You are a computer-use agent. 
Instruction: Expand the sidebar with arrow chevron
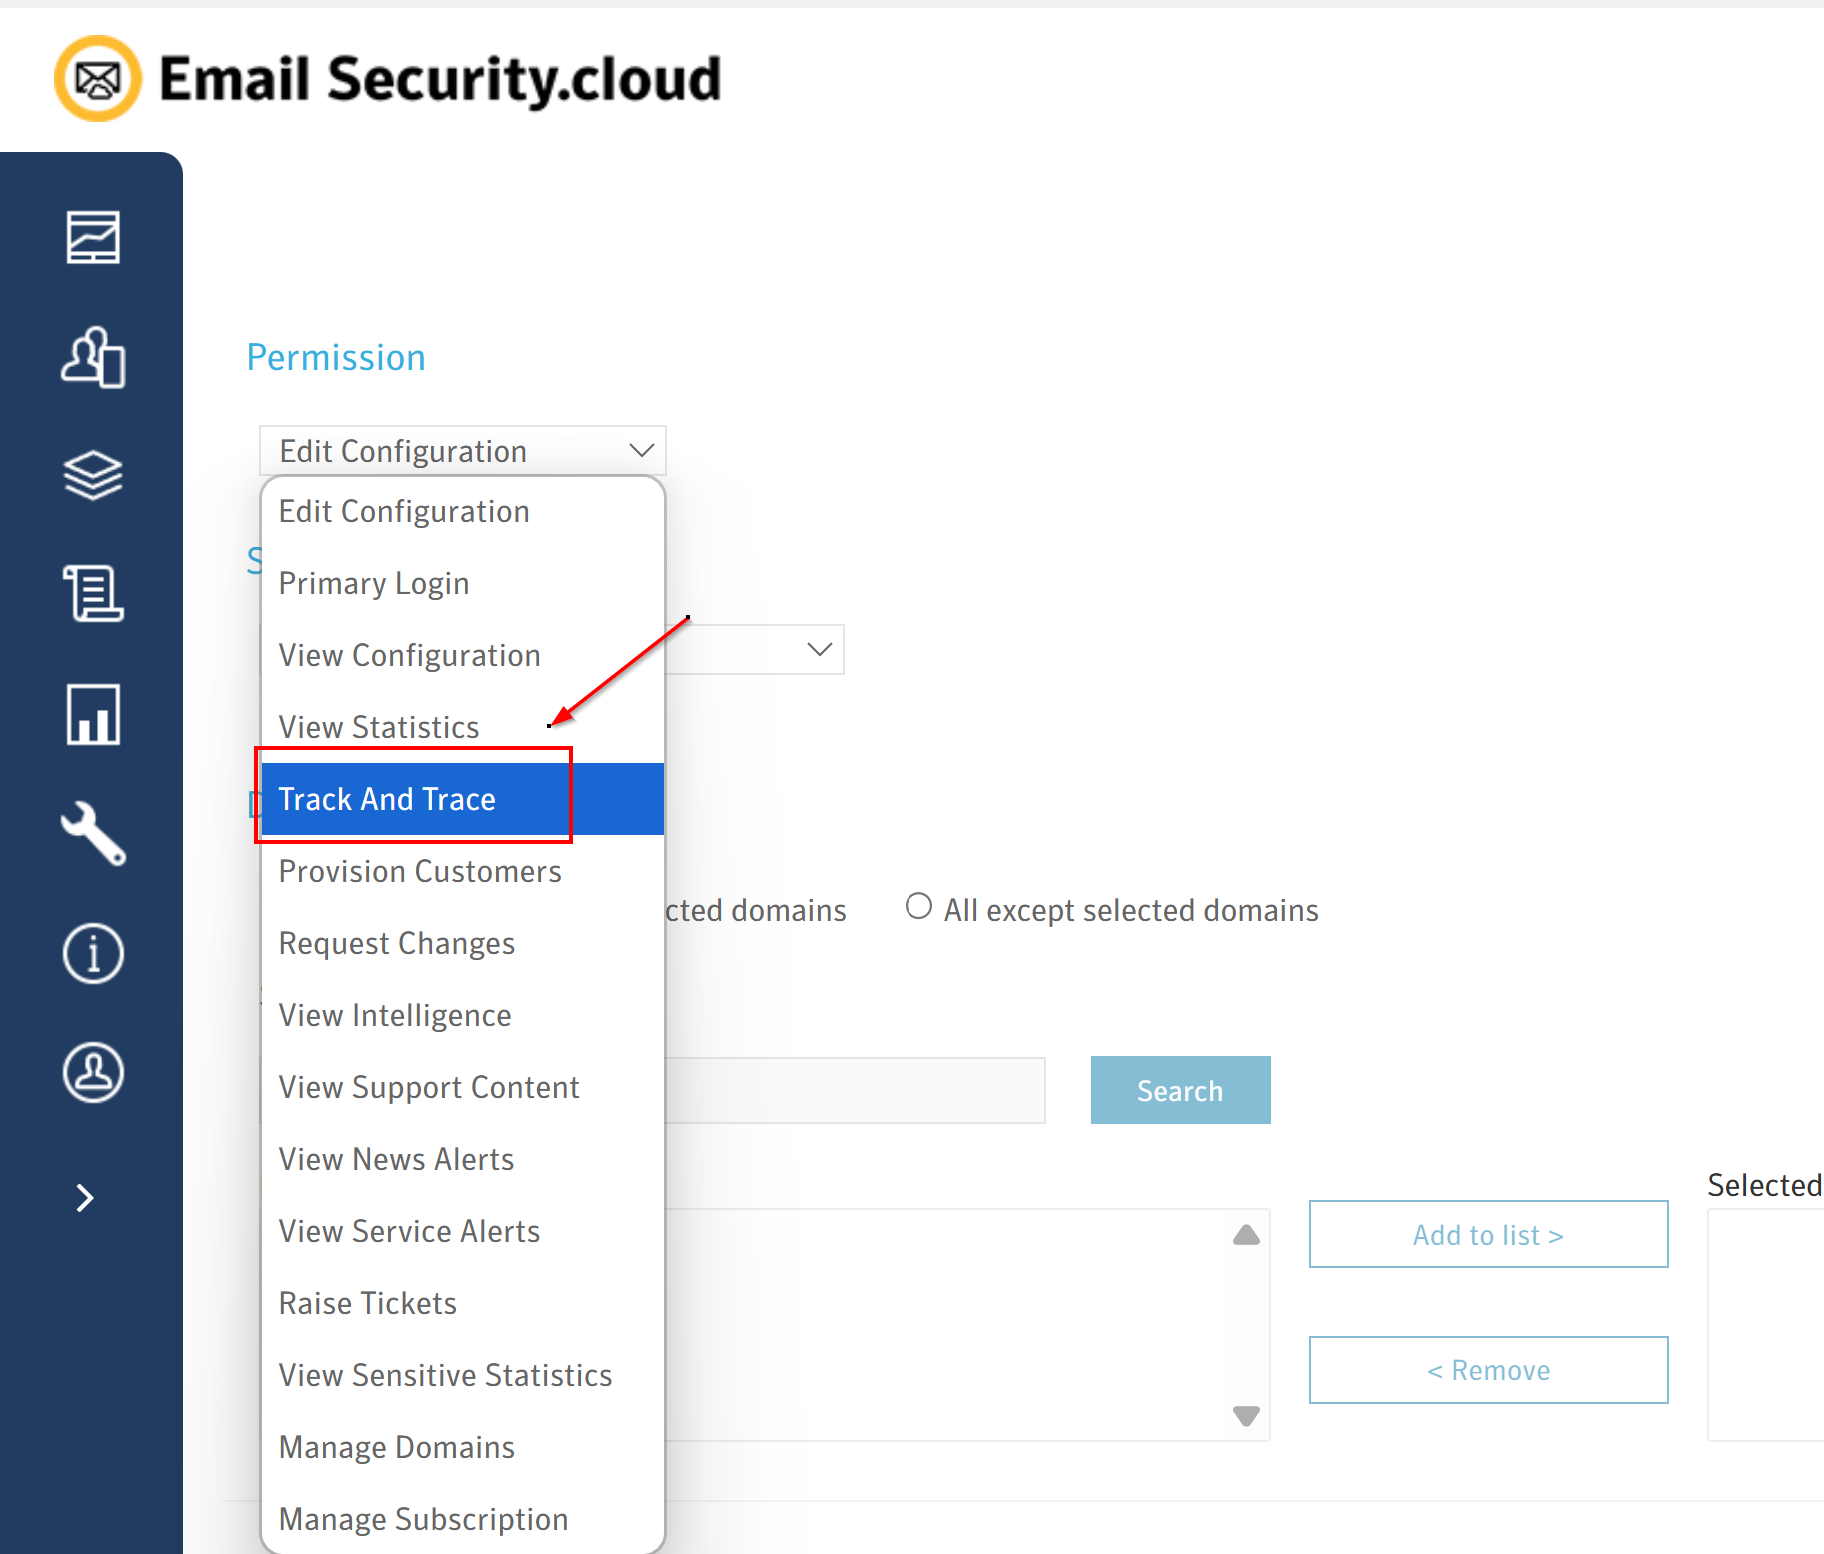[x=86, y=1197]
